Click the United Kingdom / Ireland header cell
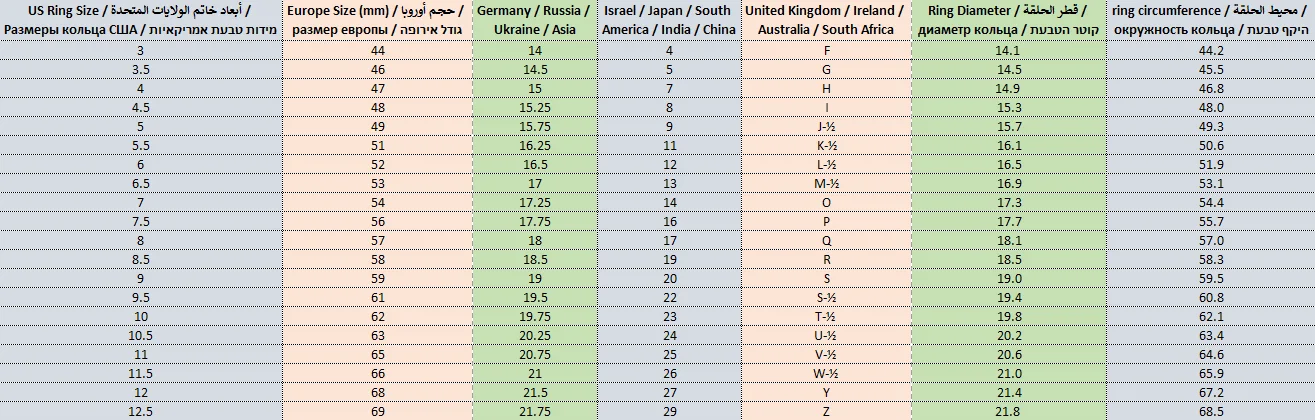 pos(825,20)
